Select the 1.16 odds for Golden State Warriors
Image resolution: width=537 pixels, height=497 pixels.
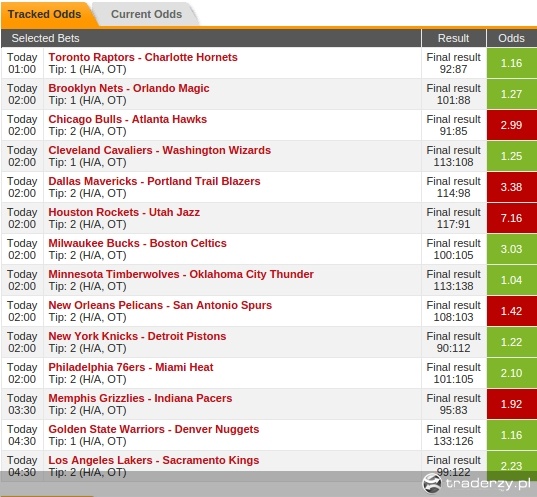point(512,435)
